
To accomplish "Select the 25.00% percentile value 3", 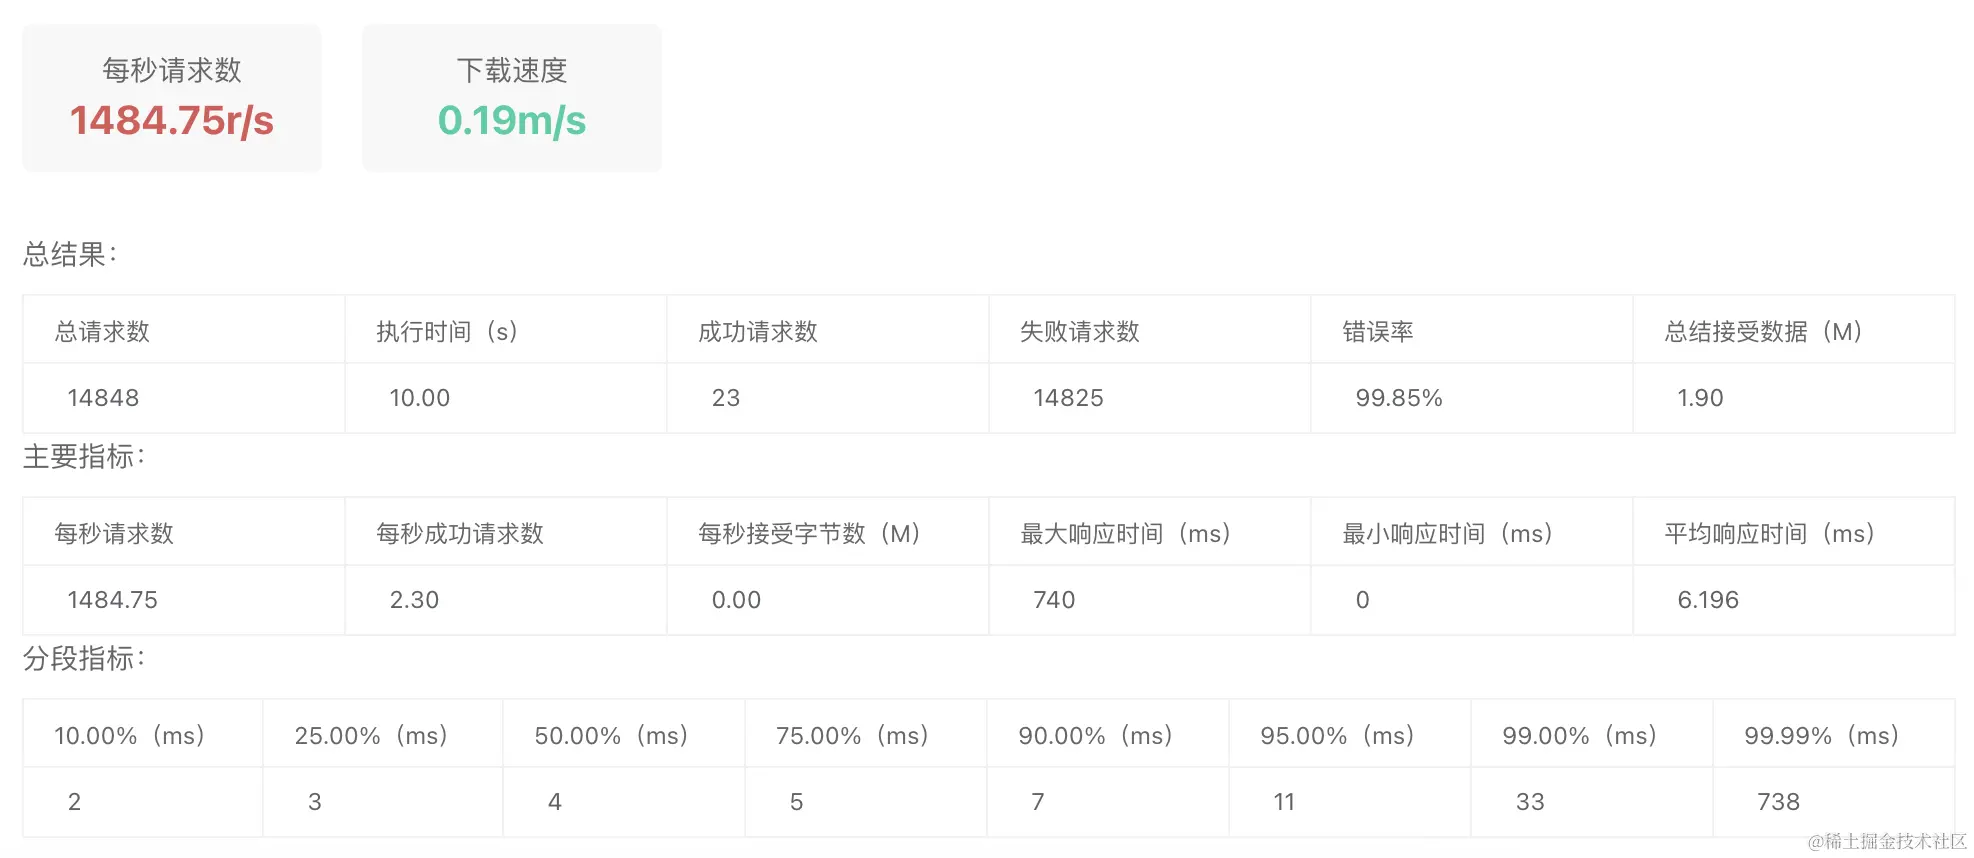I will (x=315, y=802).
